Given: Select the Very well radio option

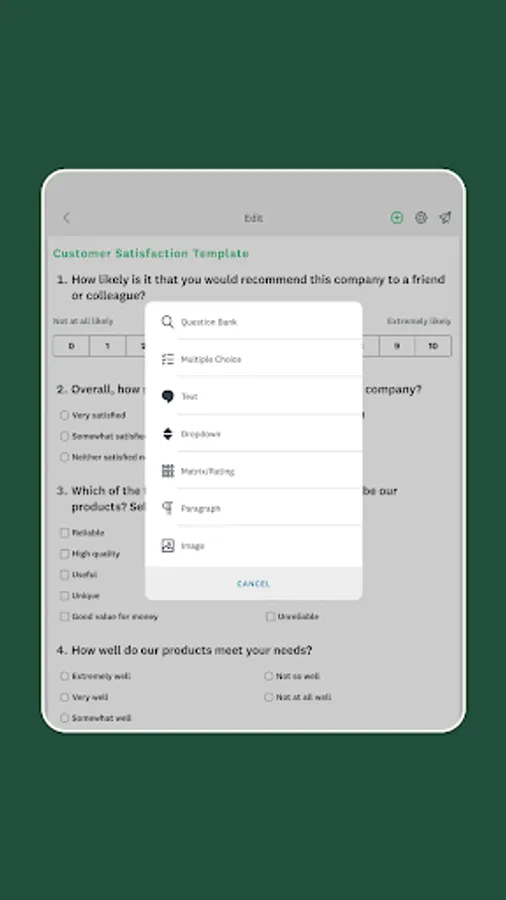Looking at the screenshot, I should 65,697.
